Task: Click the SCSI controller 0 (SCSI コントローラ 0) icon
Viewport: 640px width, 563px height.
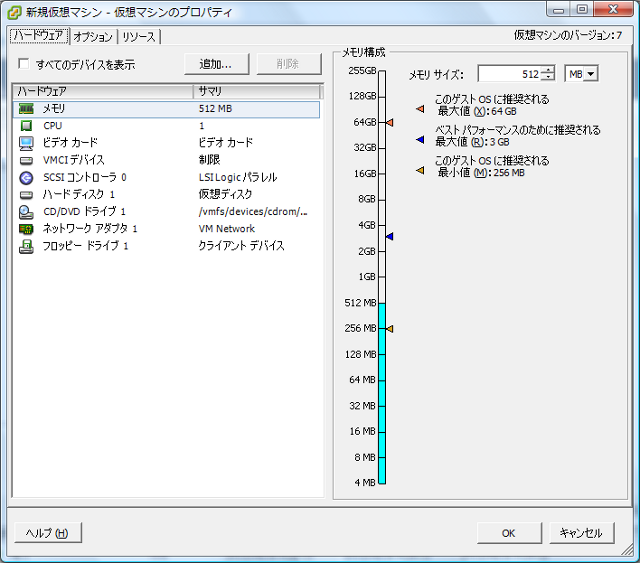Action: pyautogui.click(x=27, y=178)
